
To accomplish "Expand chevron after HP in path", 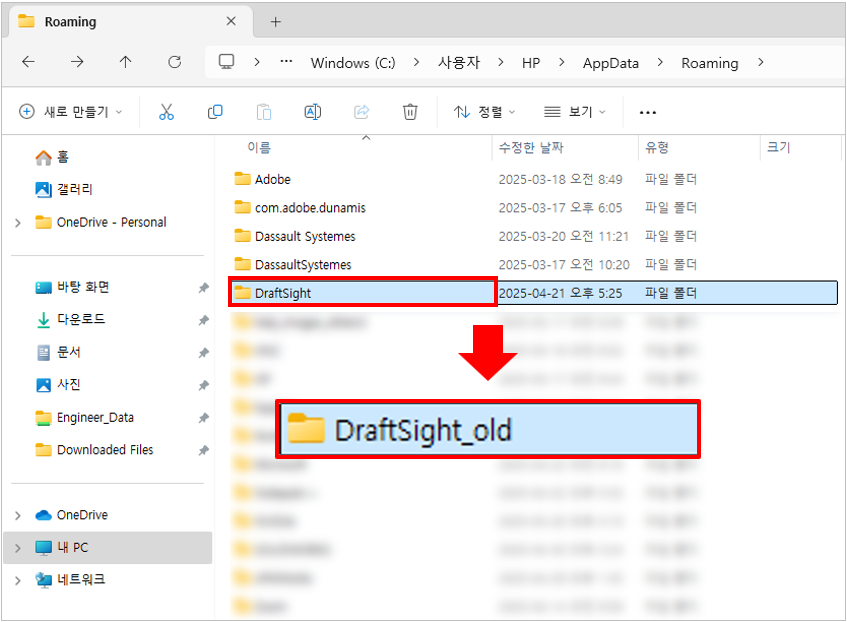I will tap(562, 63).
